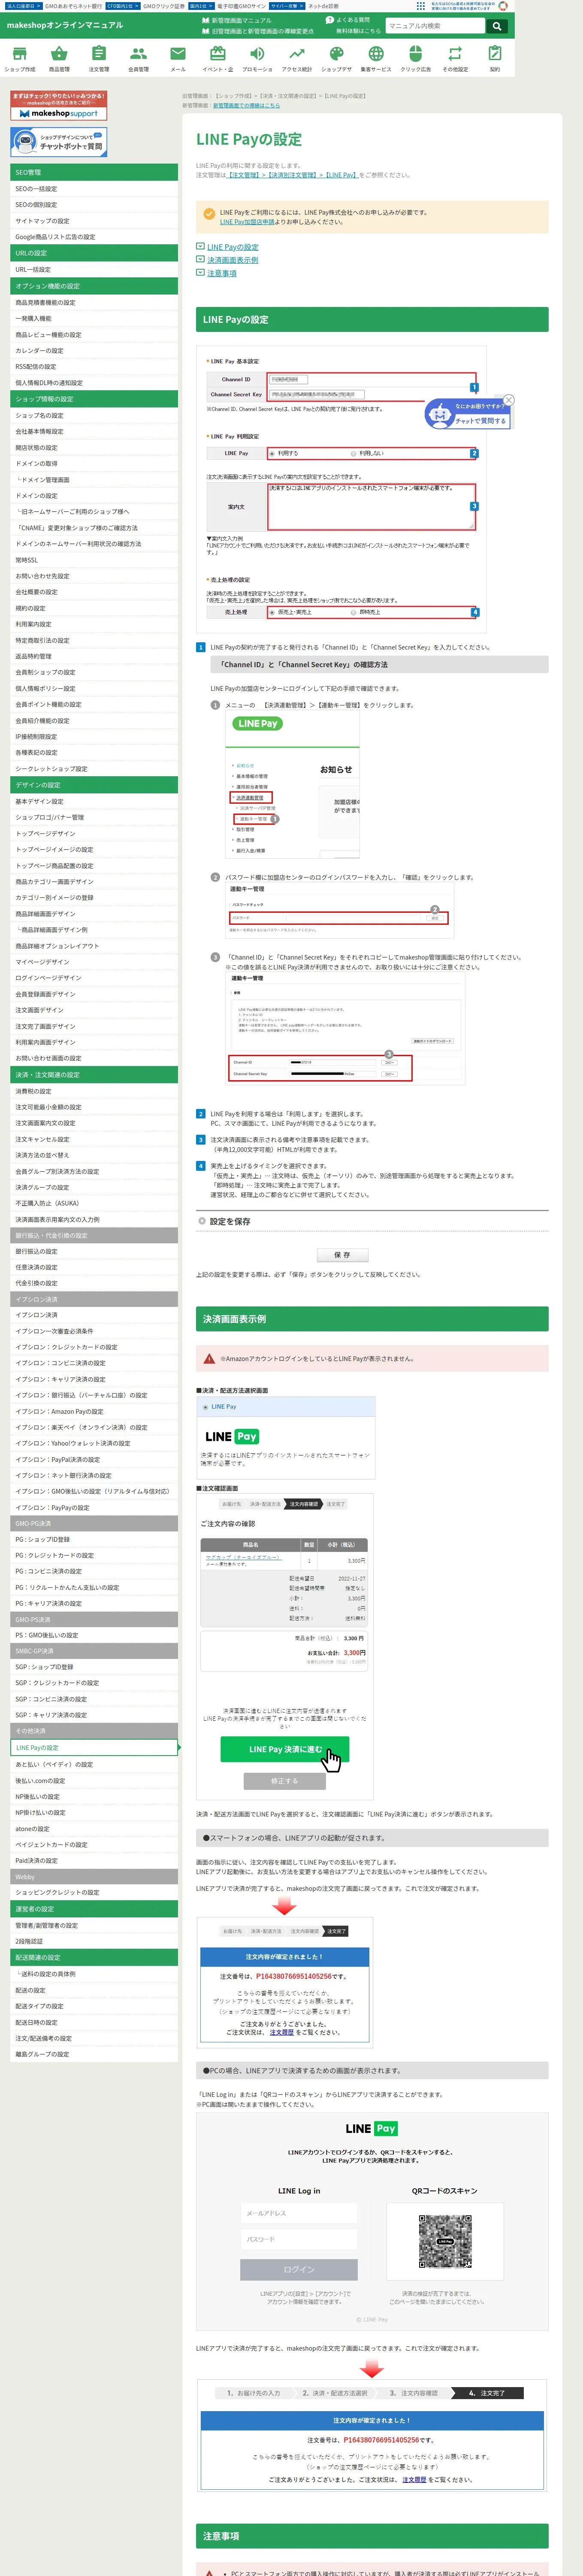Open the イベント calendar icon menu
Viewport: 583px width, 2576px height.
coord(217,58)
